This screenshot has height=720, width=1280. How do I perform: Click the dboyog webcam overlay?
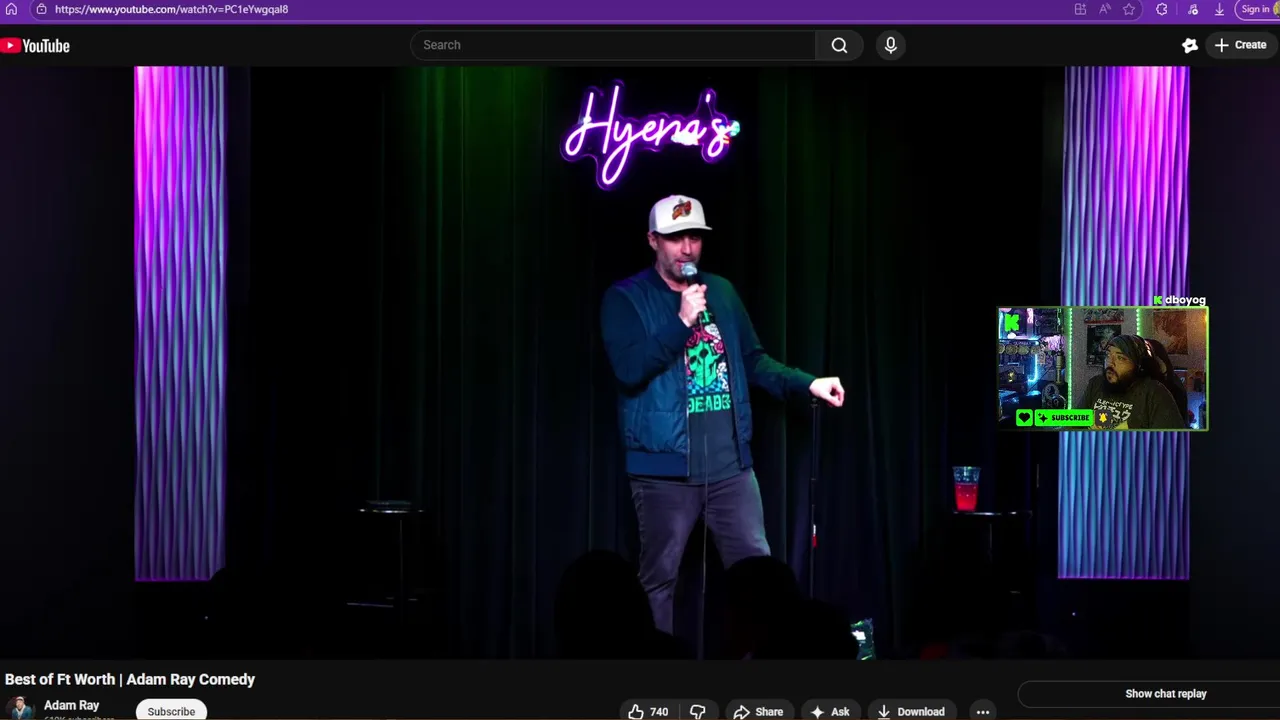coord(1102,368)
